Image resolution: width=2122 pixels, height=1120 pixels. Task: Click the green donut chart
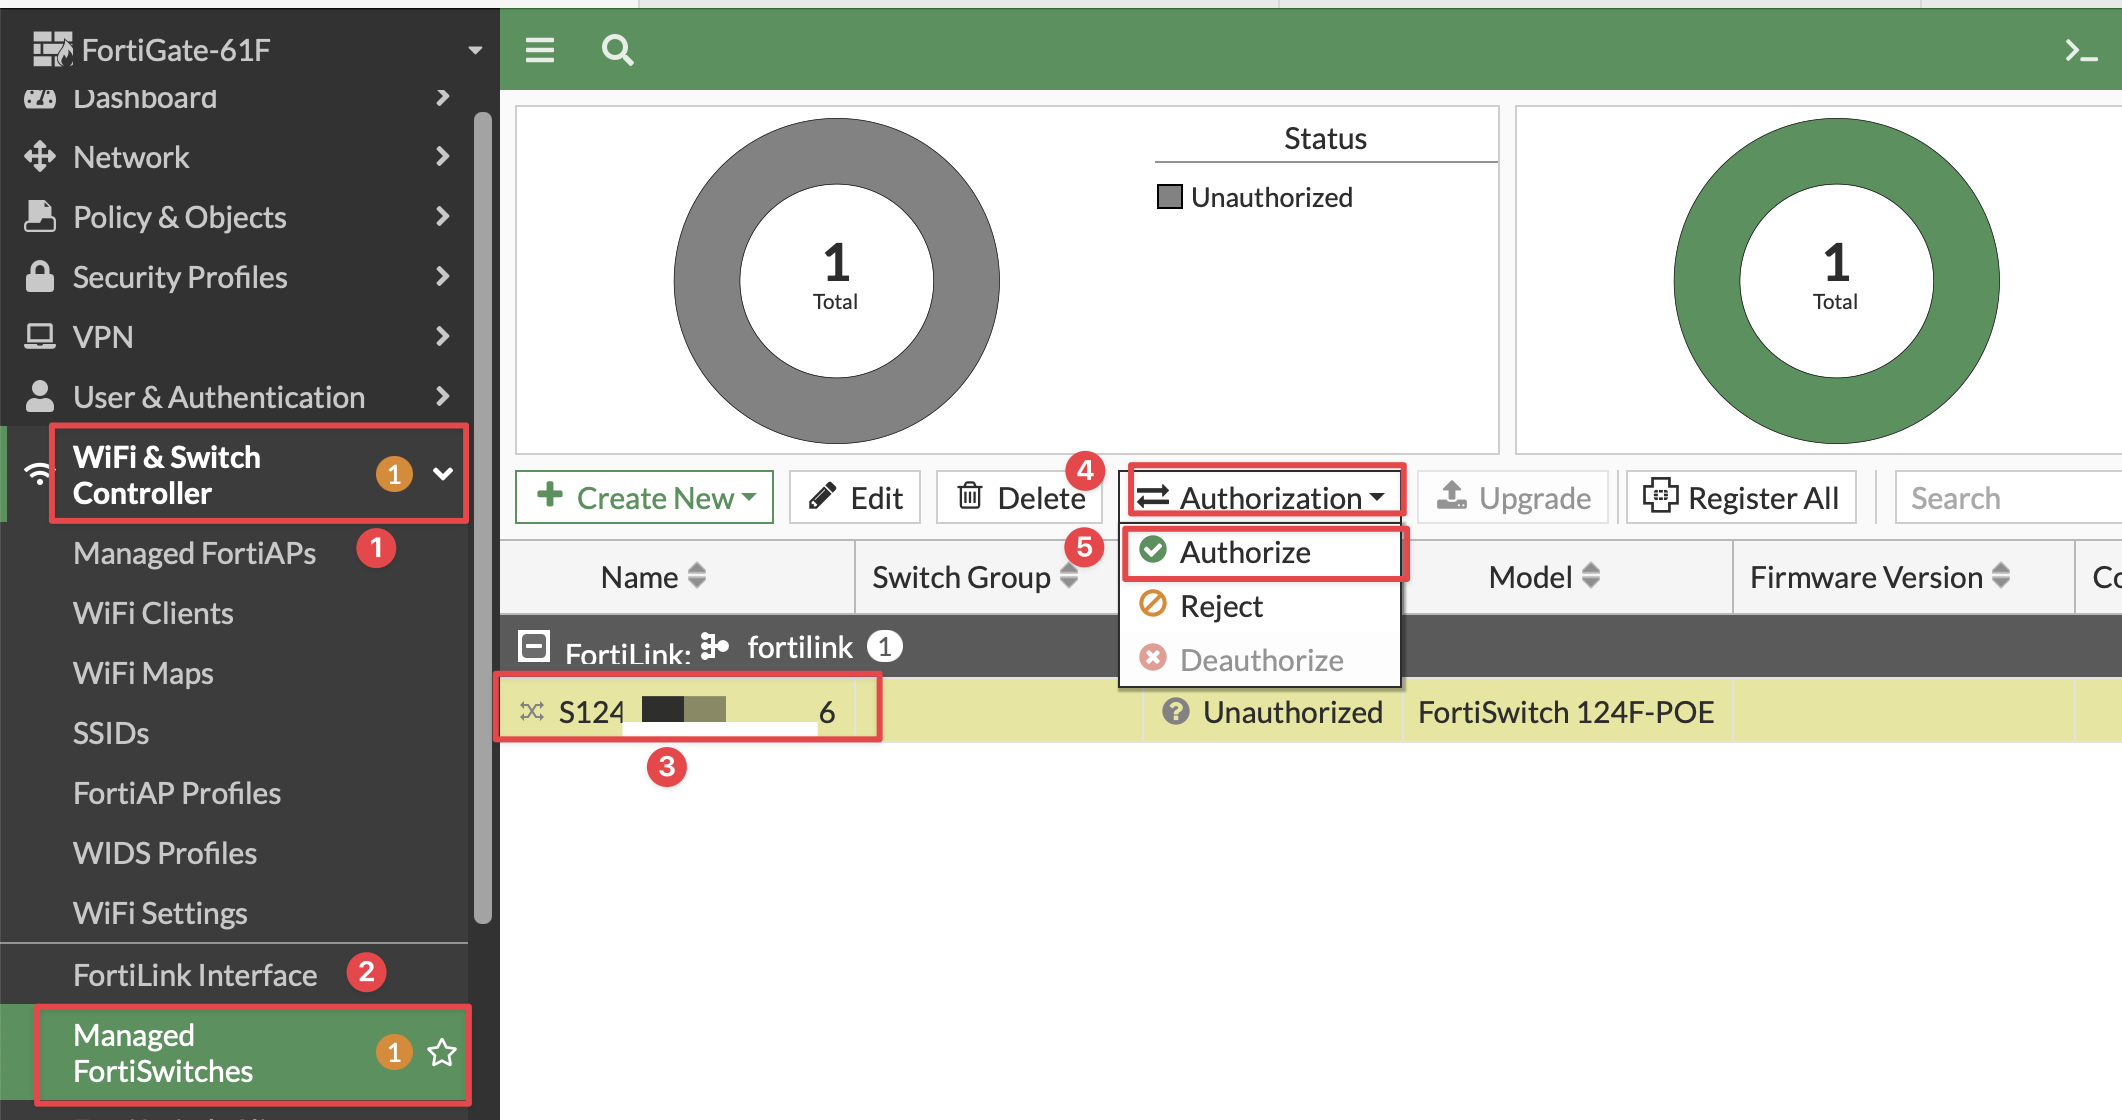[1837, 281]
